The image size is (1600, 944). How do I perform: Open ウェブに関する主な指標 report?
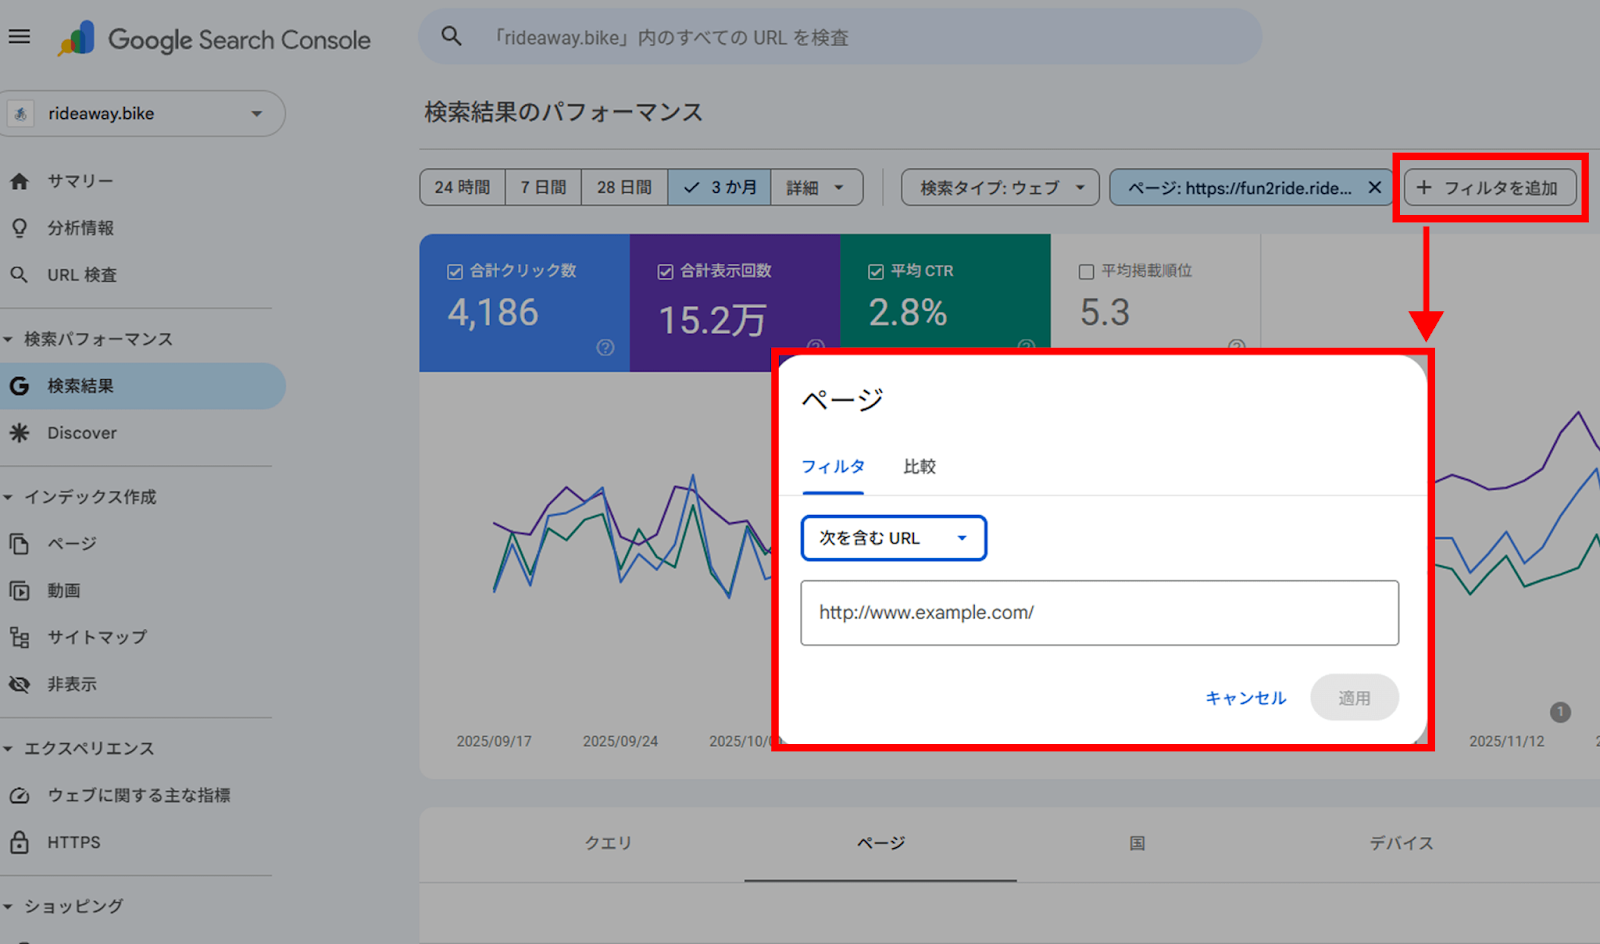pyautogui.click(x=139, y=795)
